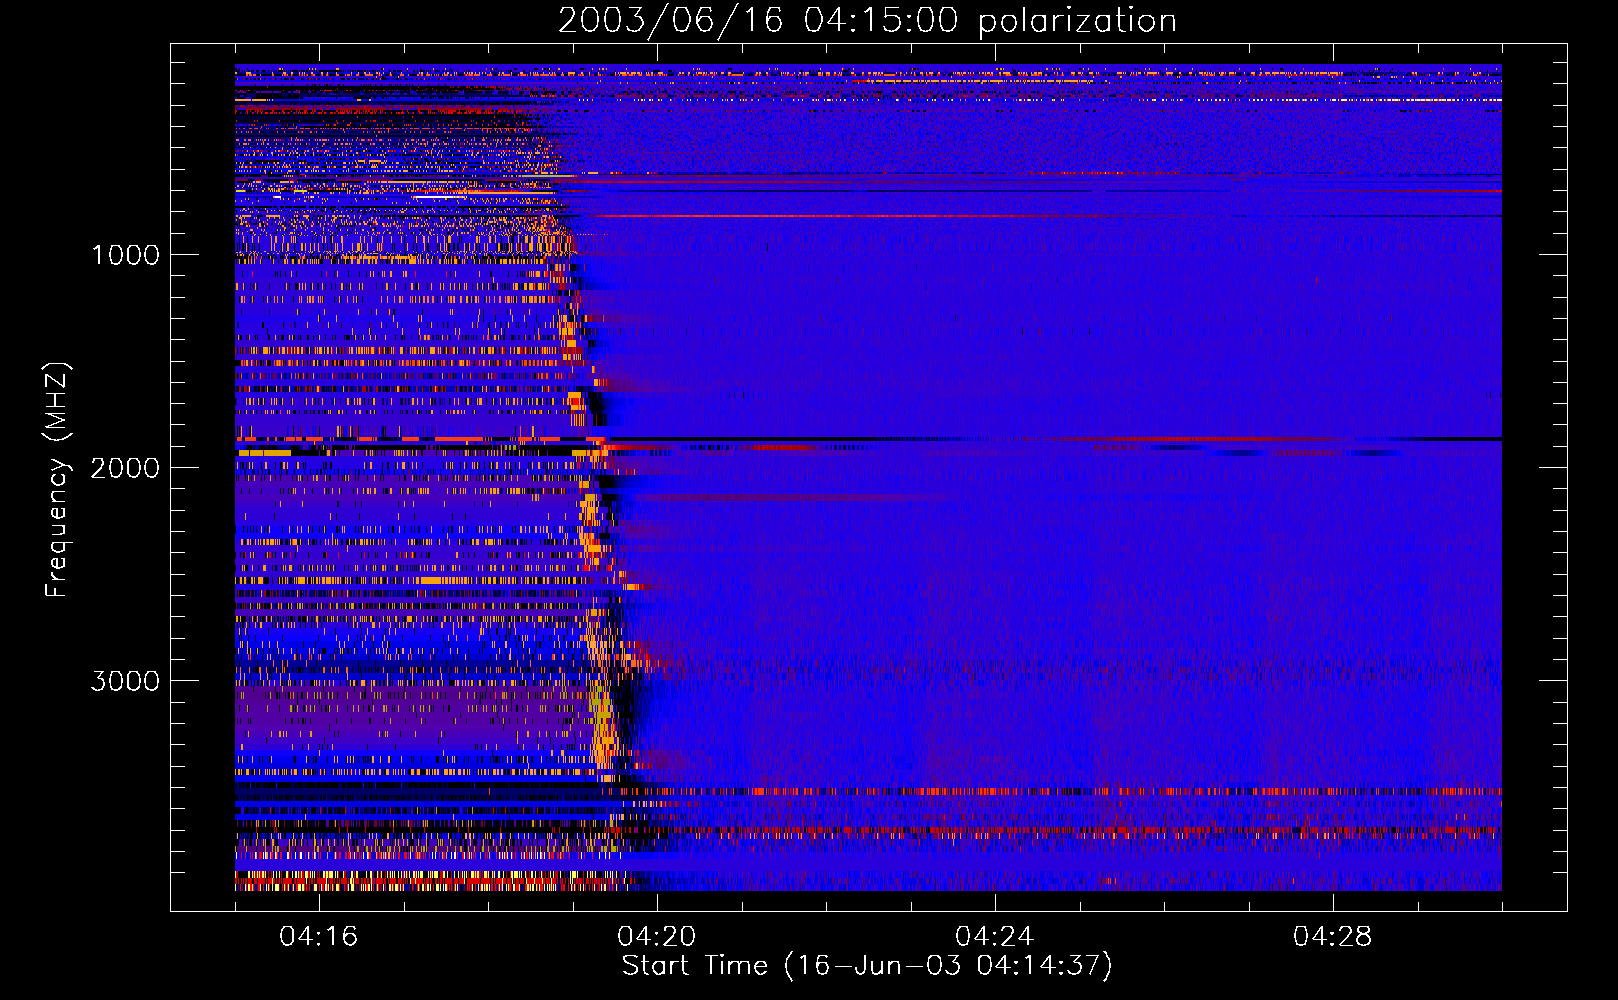Click the '2000' frequency tick label

click(x=125, y=468)
